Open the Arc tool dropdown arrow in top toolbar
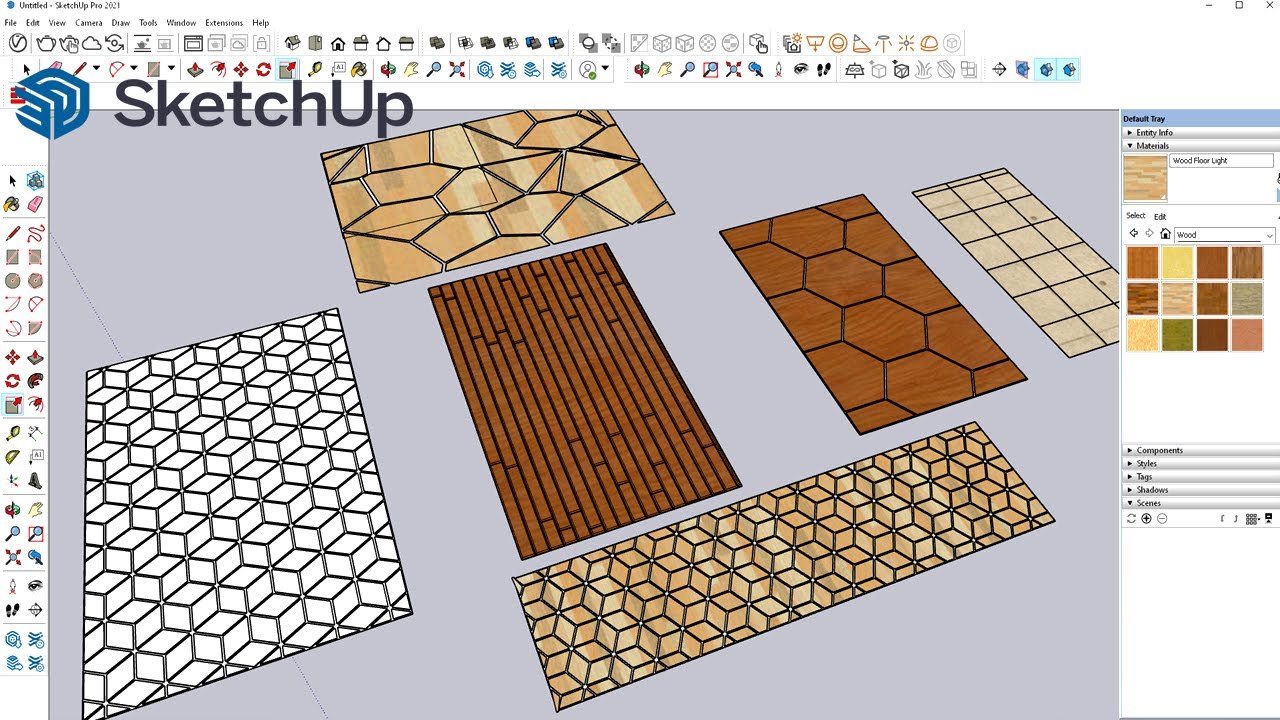1280x720 pixels. click(134, 69)
